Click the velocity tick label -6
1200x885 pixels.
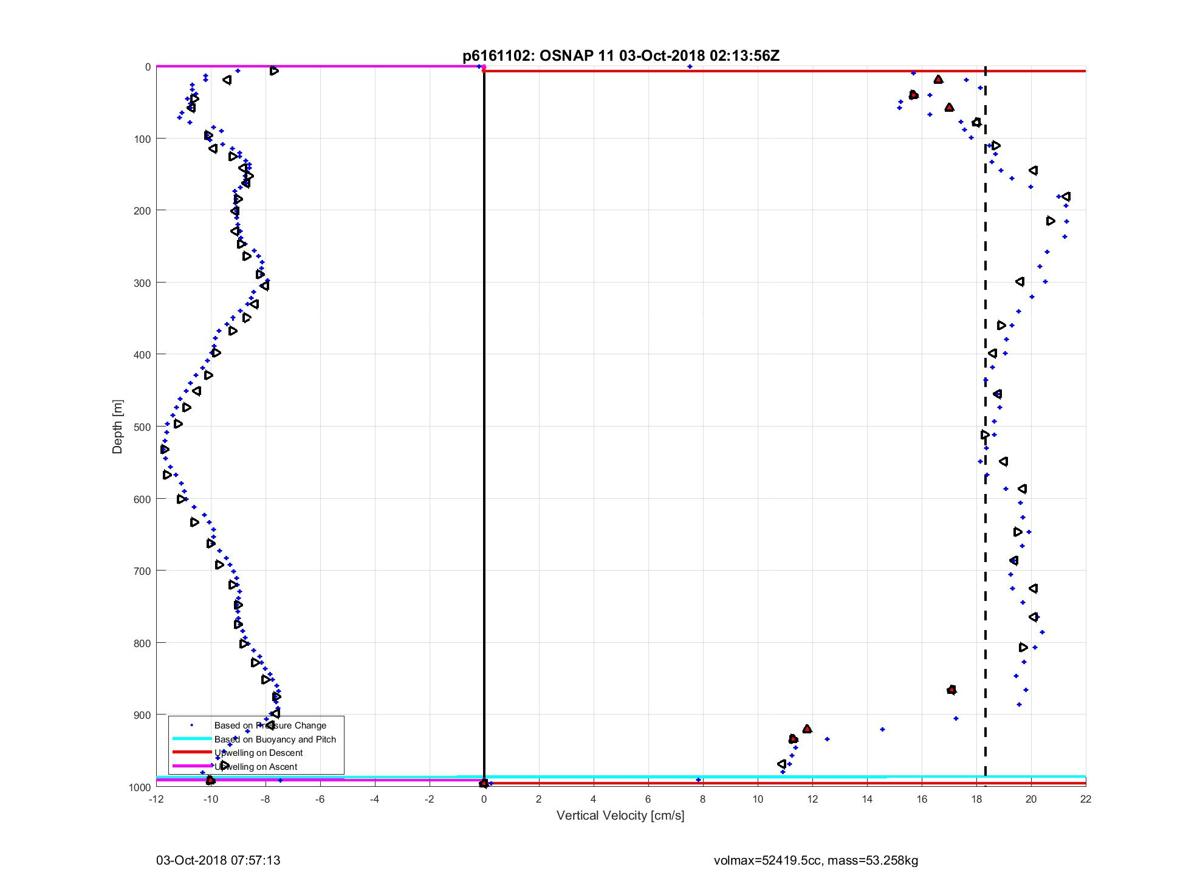tap(320, 800)
